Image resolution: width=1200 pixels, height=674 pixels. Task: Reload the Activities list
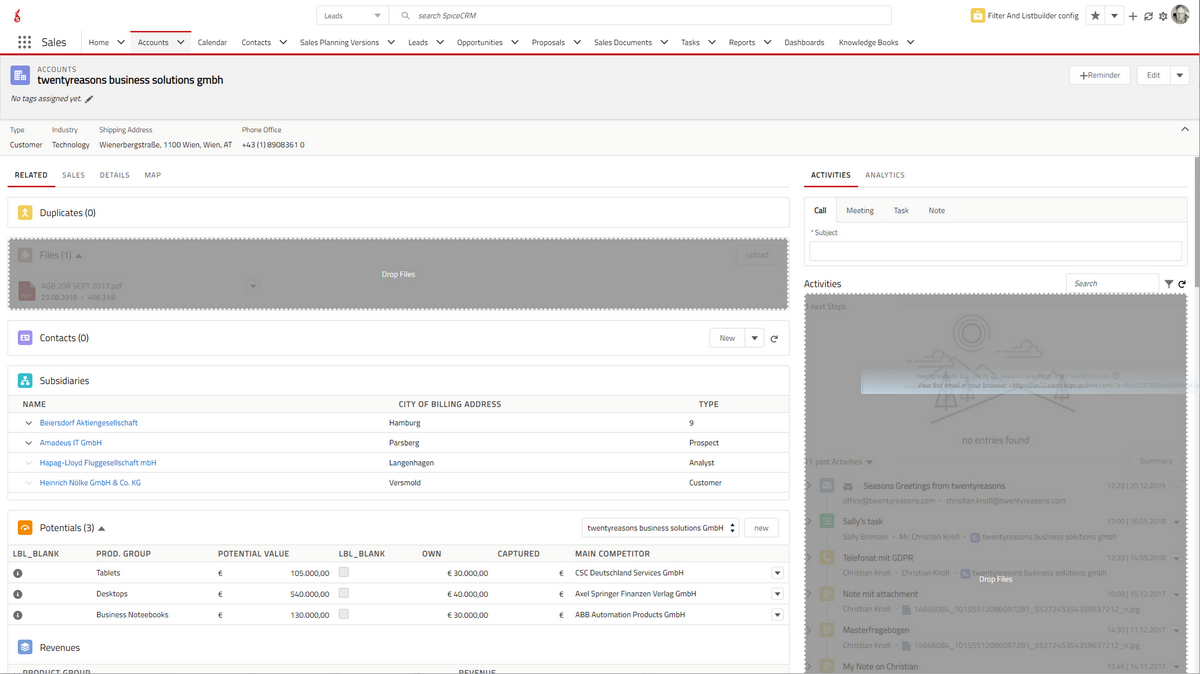click(x=1182, y=284)
